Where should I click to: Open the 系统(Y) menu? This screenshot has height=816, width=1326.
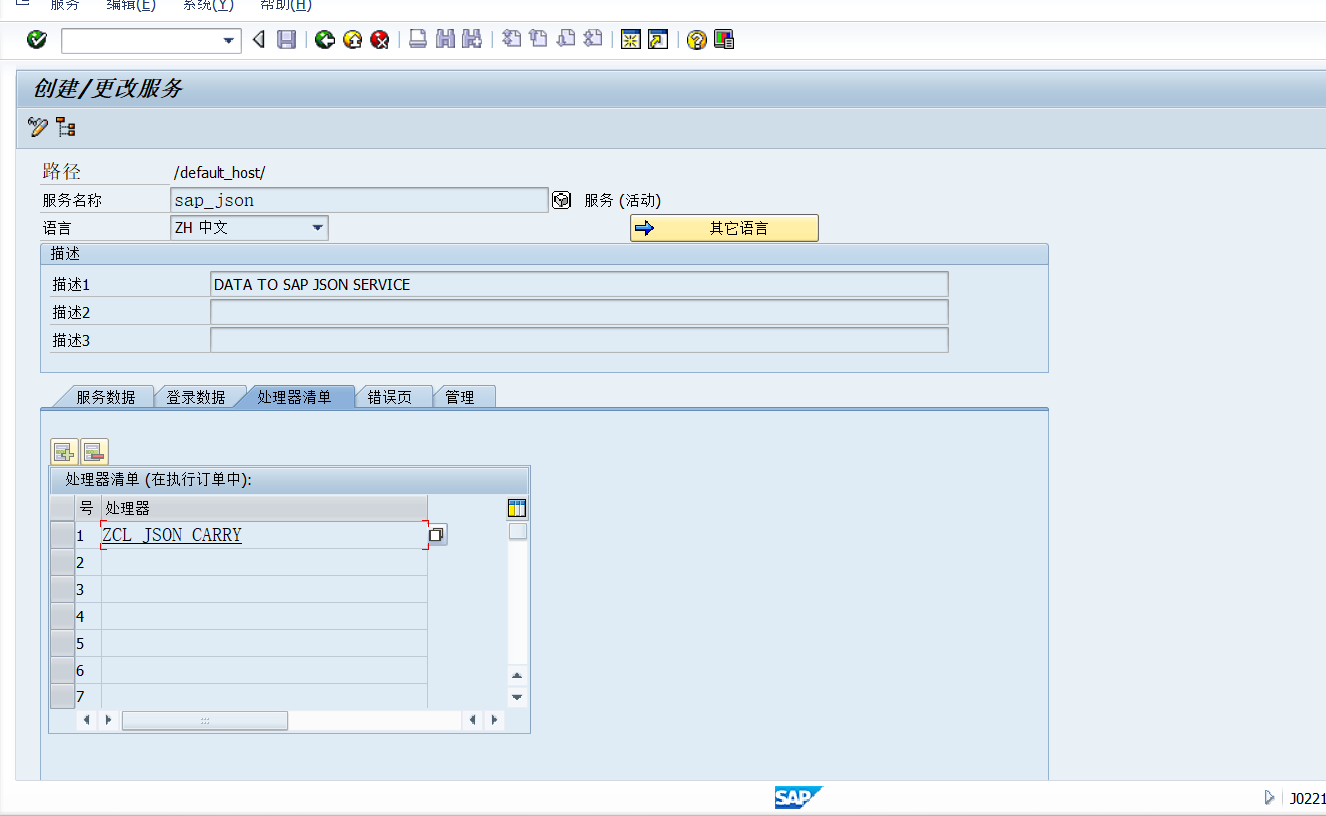pos(208,5)
